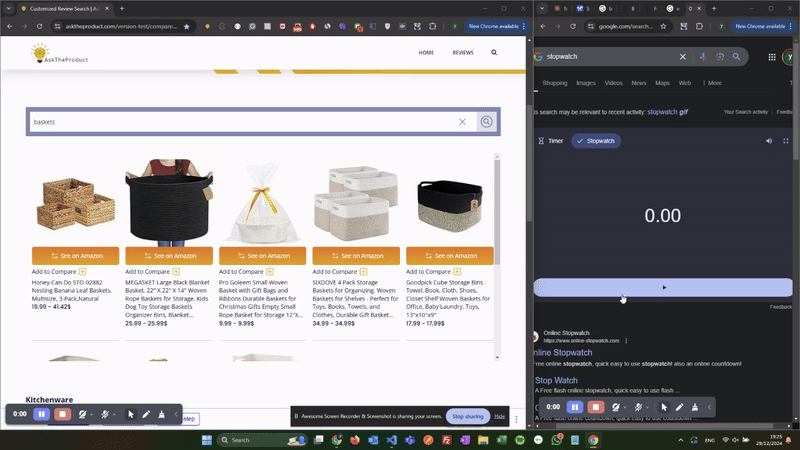Viewport: 800px width, 450px height.
Task: Select cursor tool in left recorder toolbar
Action: click(x=131, y=414)
